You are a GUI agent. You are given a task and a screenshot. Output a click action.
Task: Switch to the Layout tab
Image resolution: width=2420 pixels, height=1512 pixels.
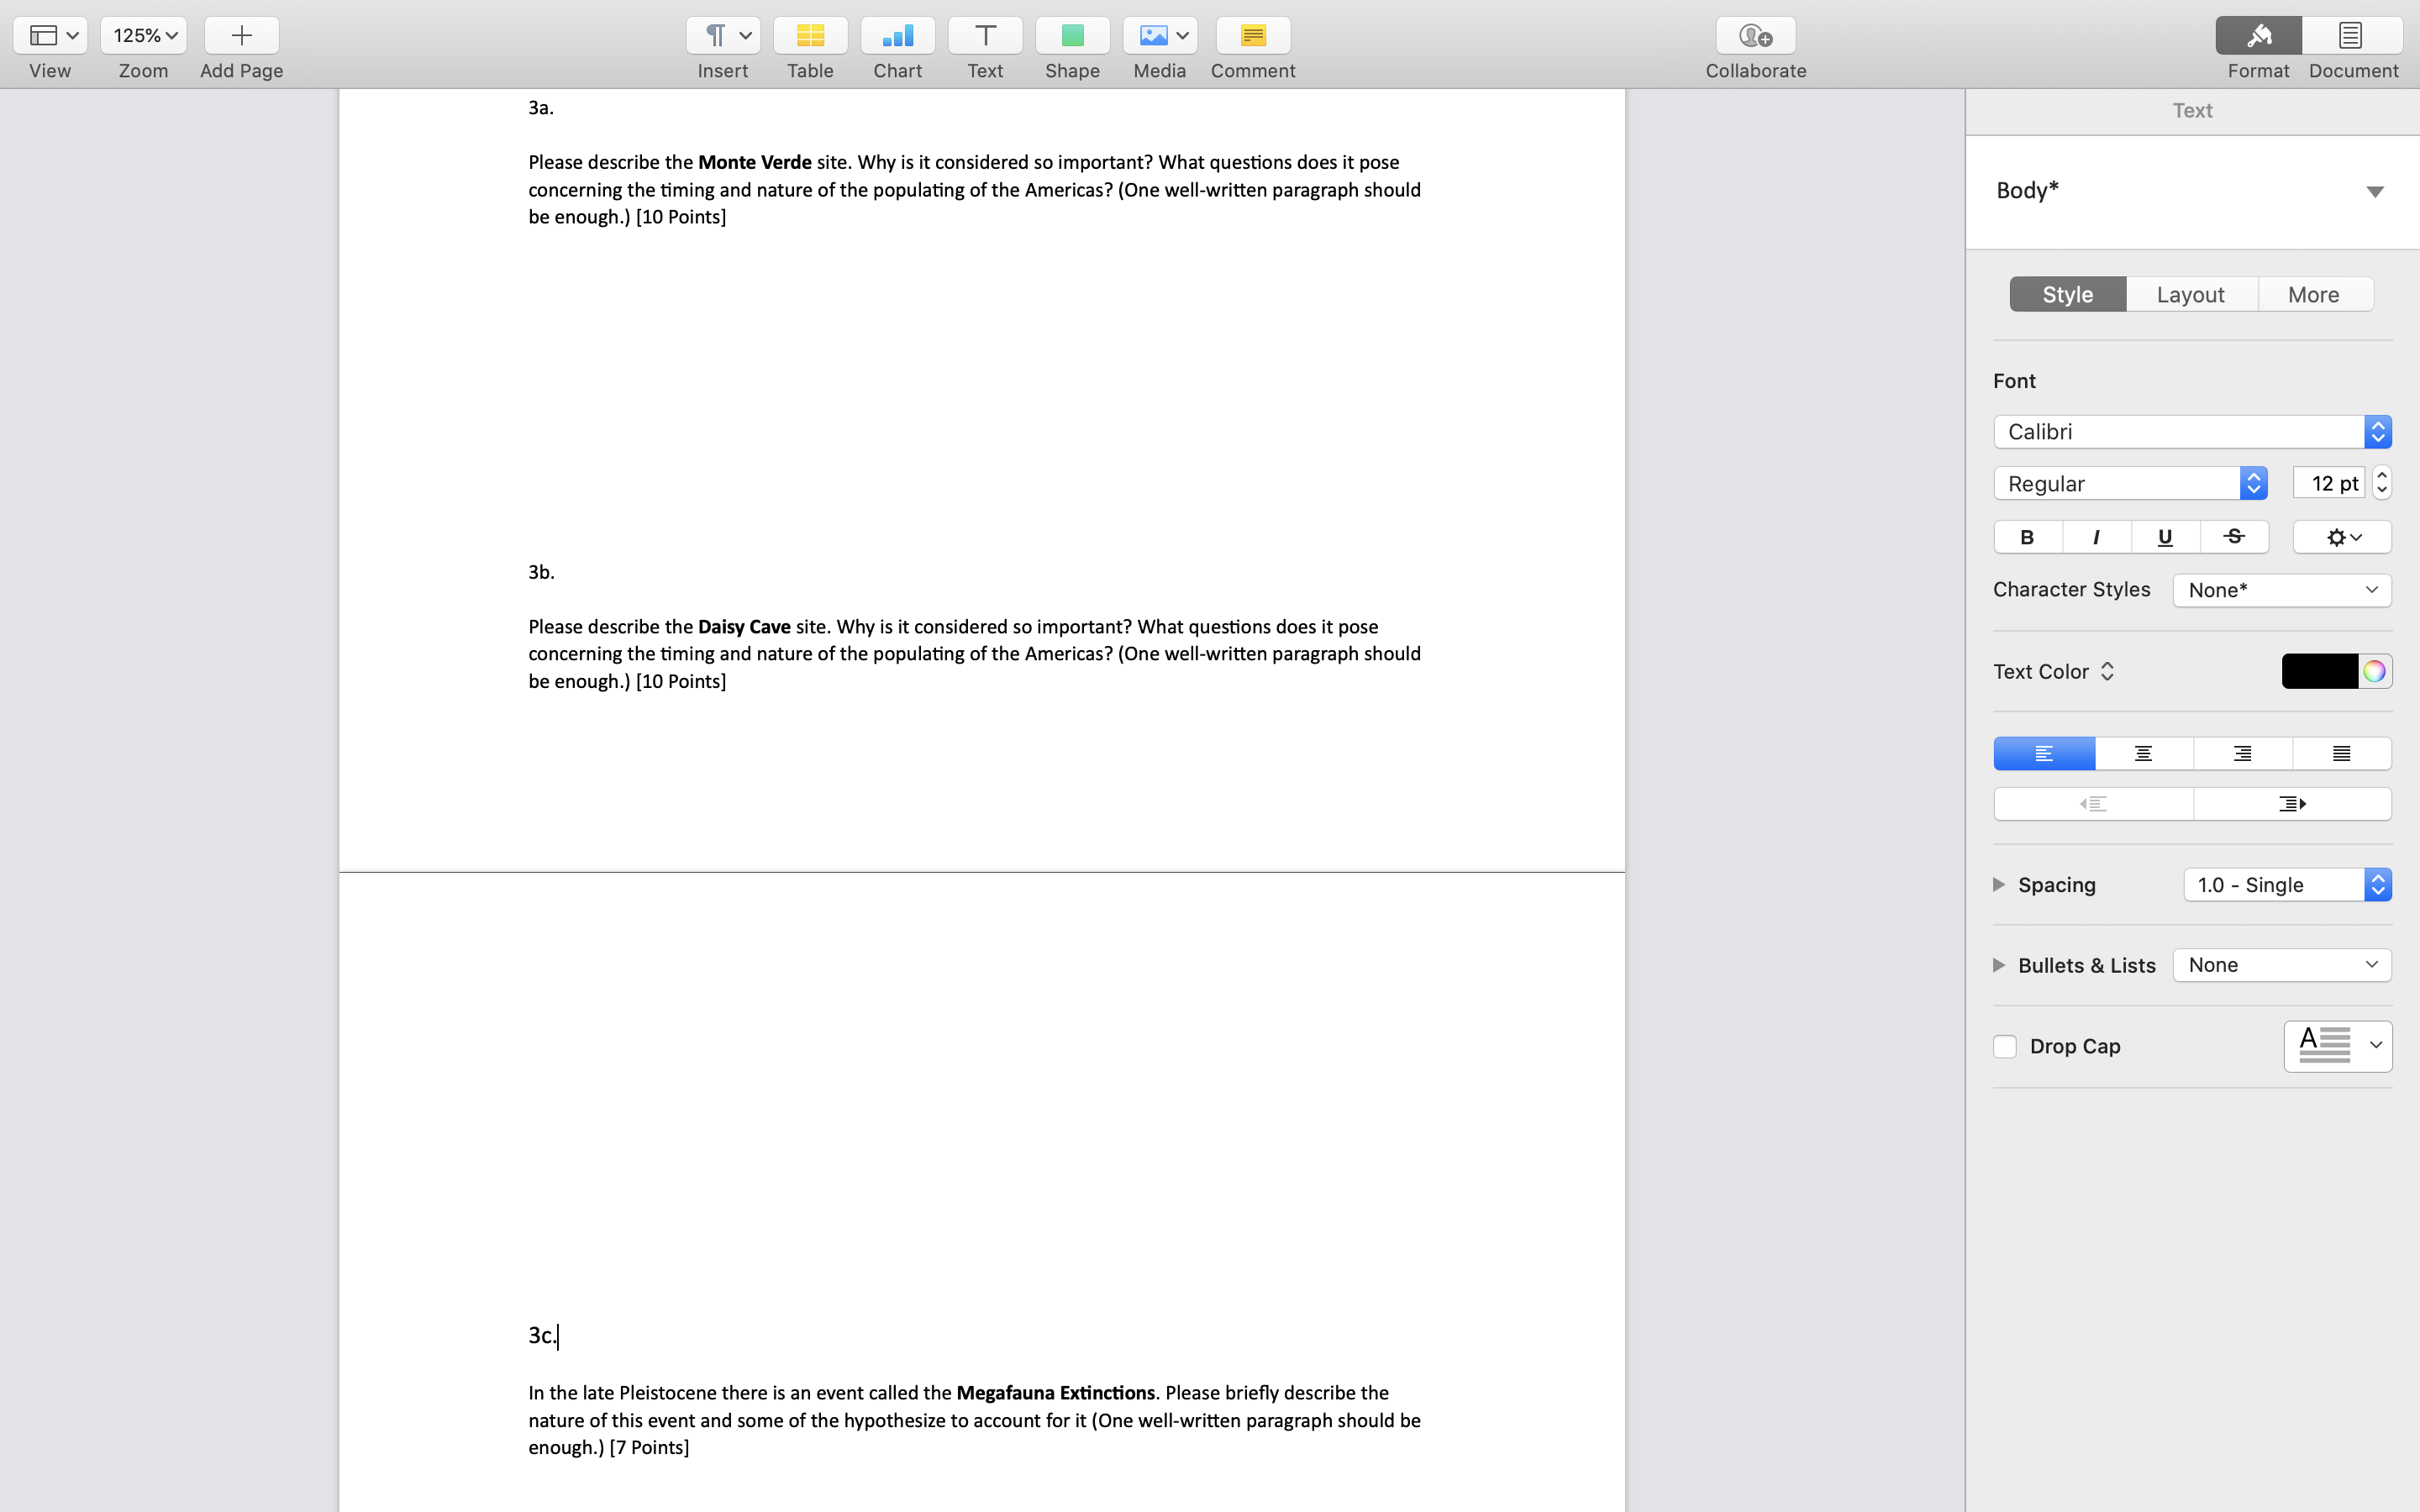click(x=2190, y=295)
